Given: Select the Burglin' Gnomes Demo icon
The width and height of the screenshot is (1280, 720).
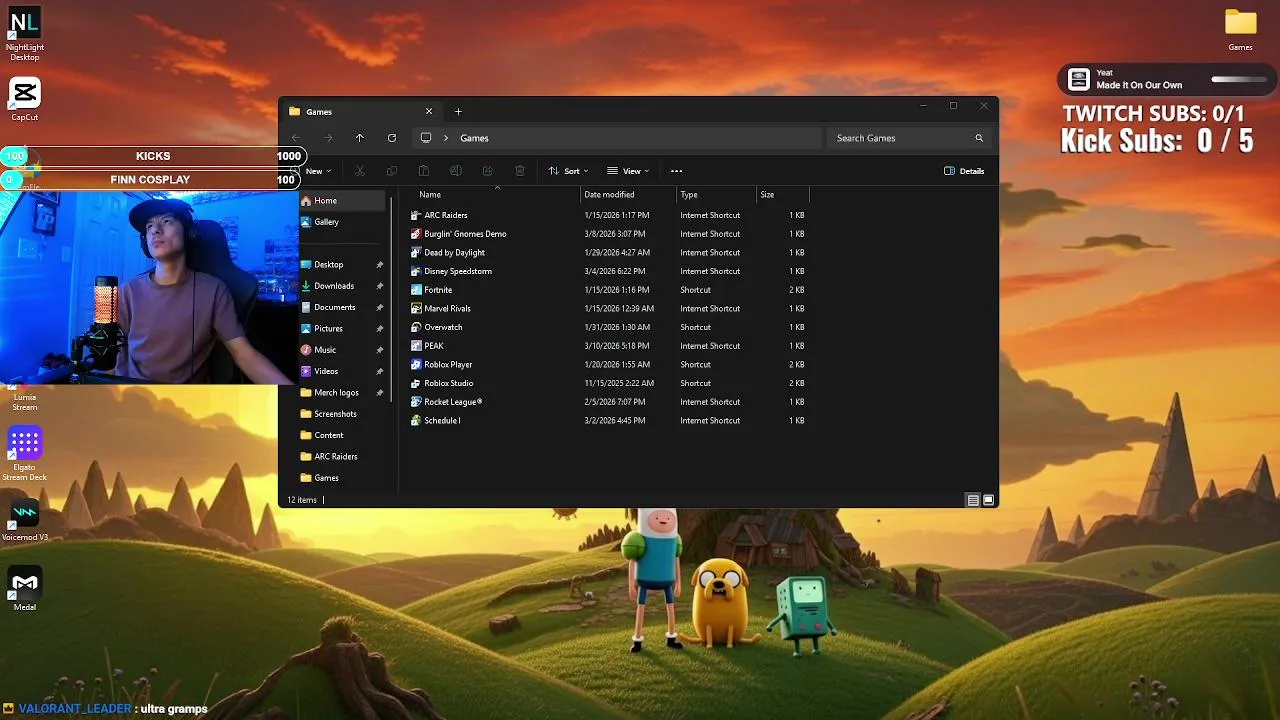Looking at the screenshot, I should [x=416, y=234].
